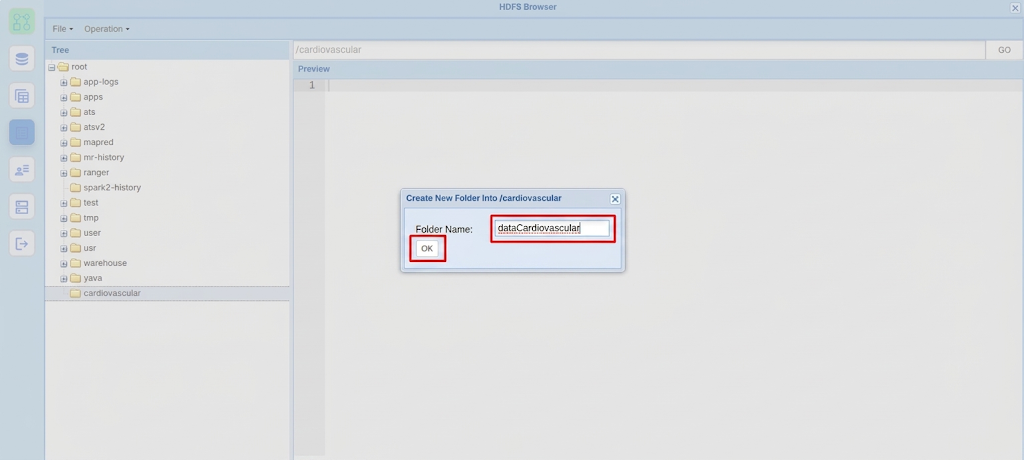Click the GO button
Viewport: 1024px width, 460px height.
pos(1004,50)
